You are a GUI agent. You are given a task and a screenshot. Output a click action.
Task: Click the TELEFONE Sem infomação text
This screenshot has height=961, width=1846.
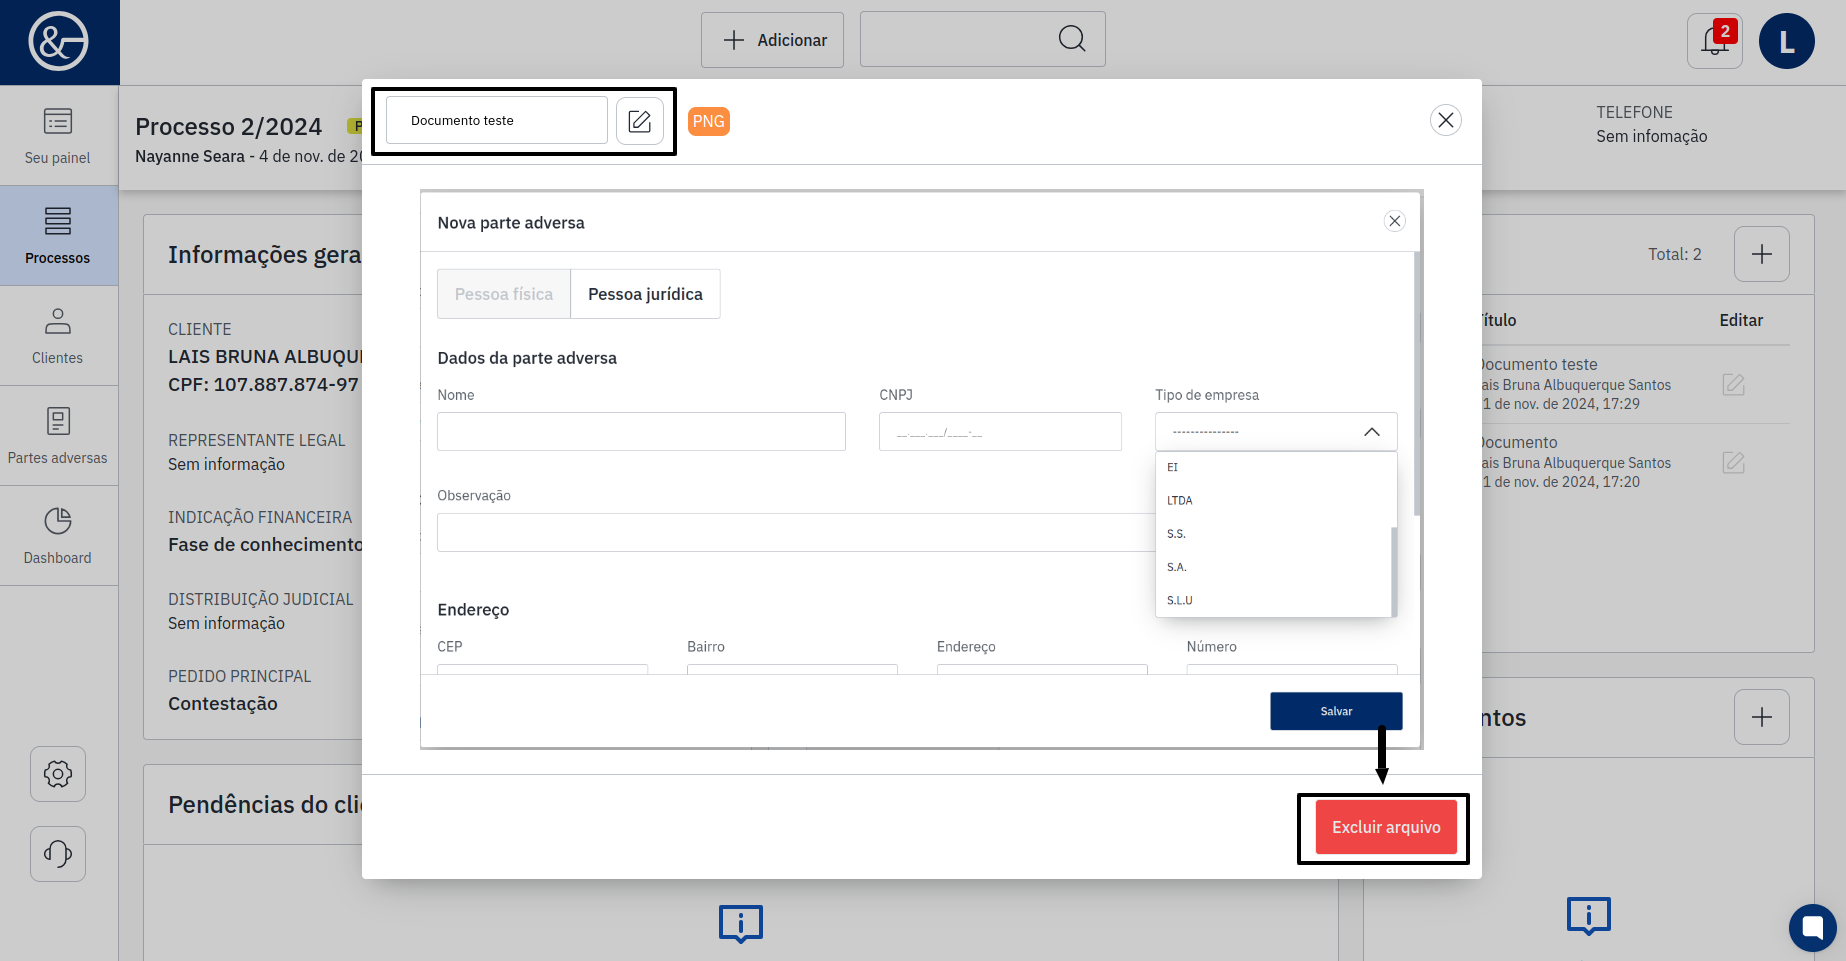pos(1652,124)
